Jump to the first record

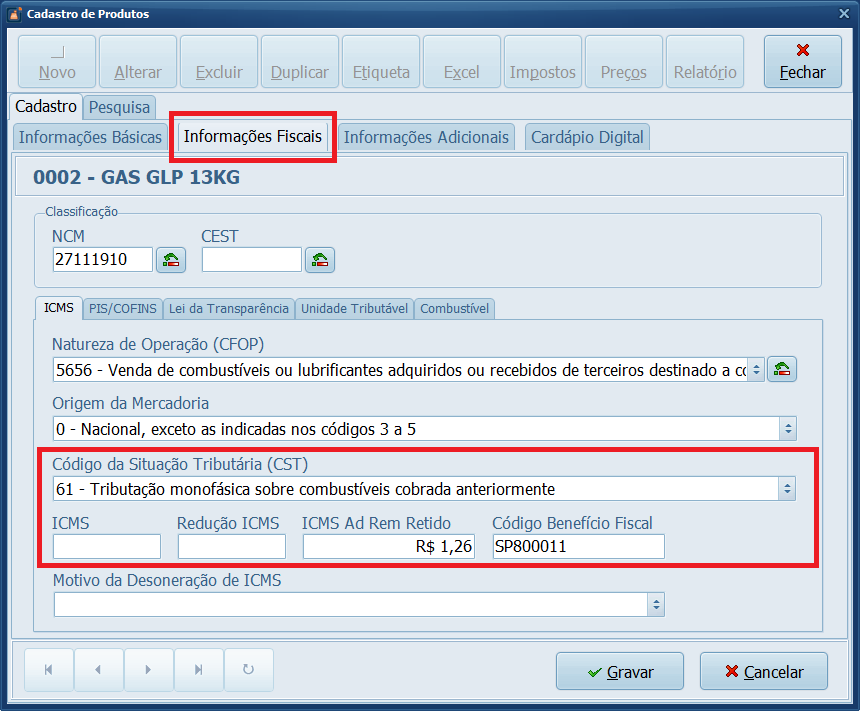click(x=48, y=670)
